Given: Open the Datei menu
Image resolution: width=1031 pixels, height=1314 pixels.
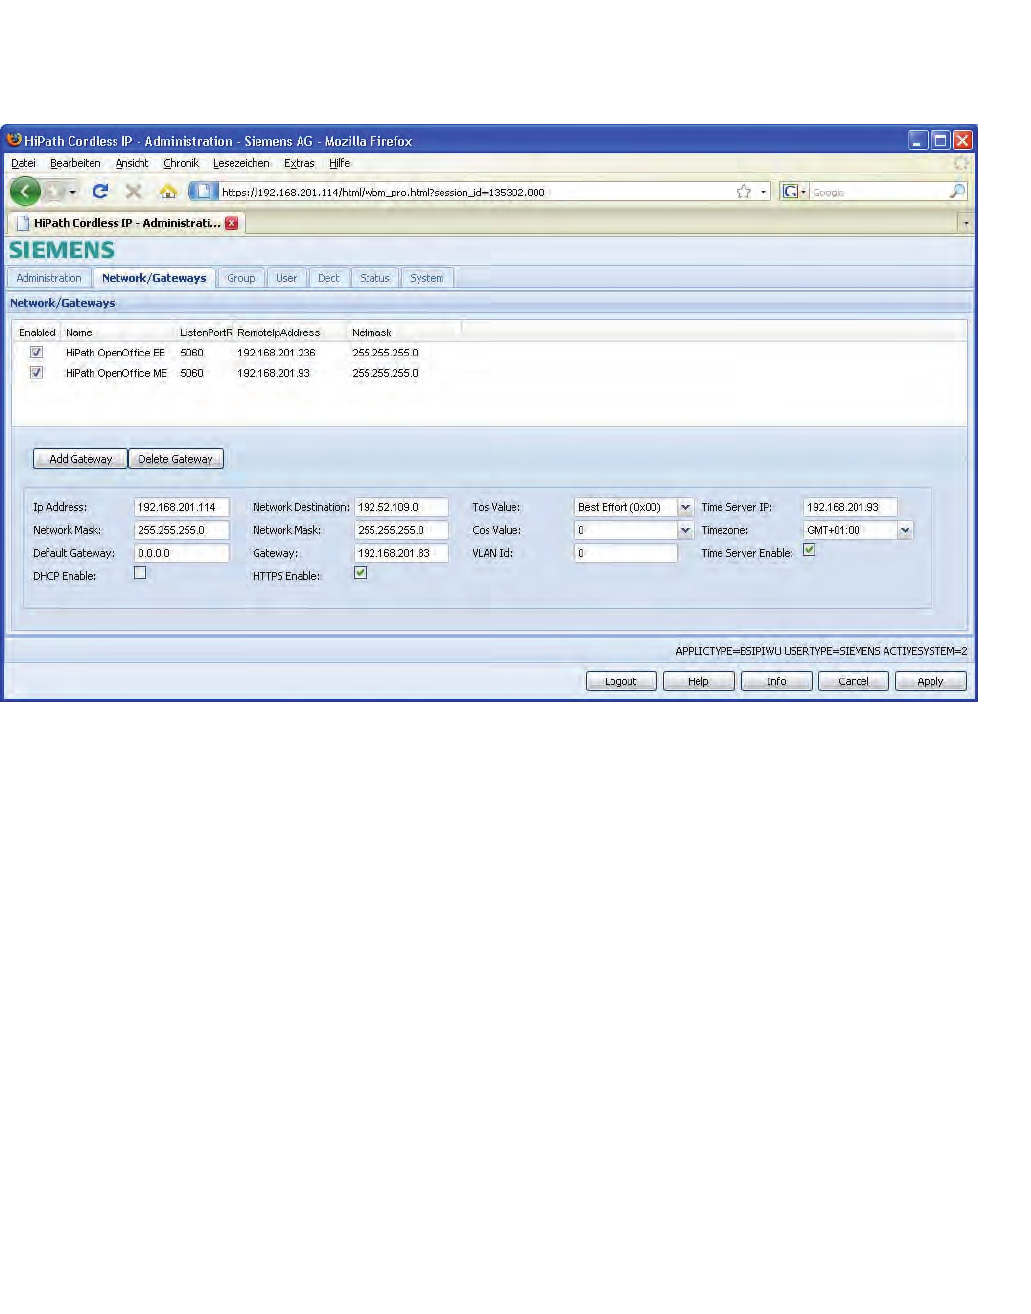Looking at the screenshot, I should [x=23, y=163].
